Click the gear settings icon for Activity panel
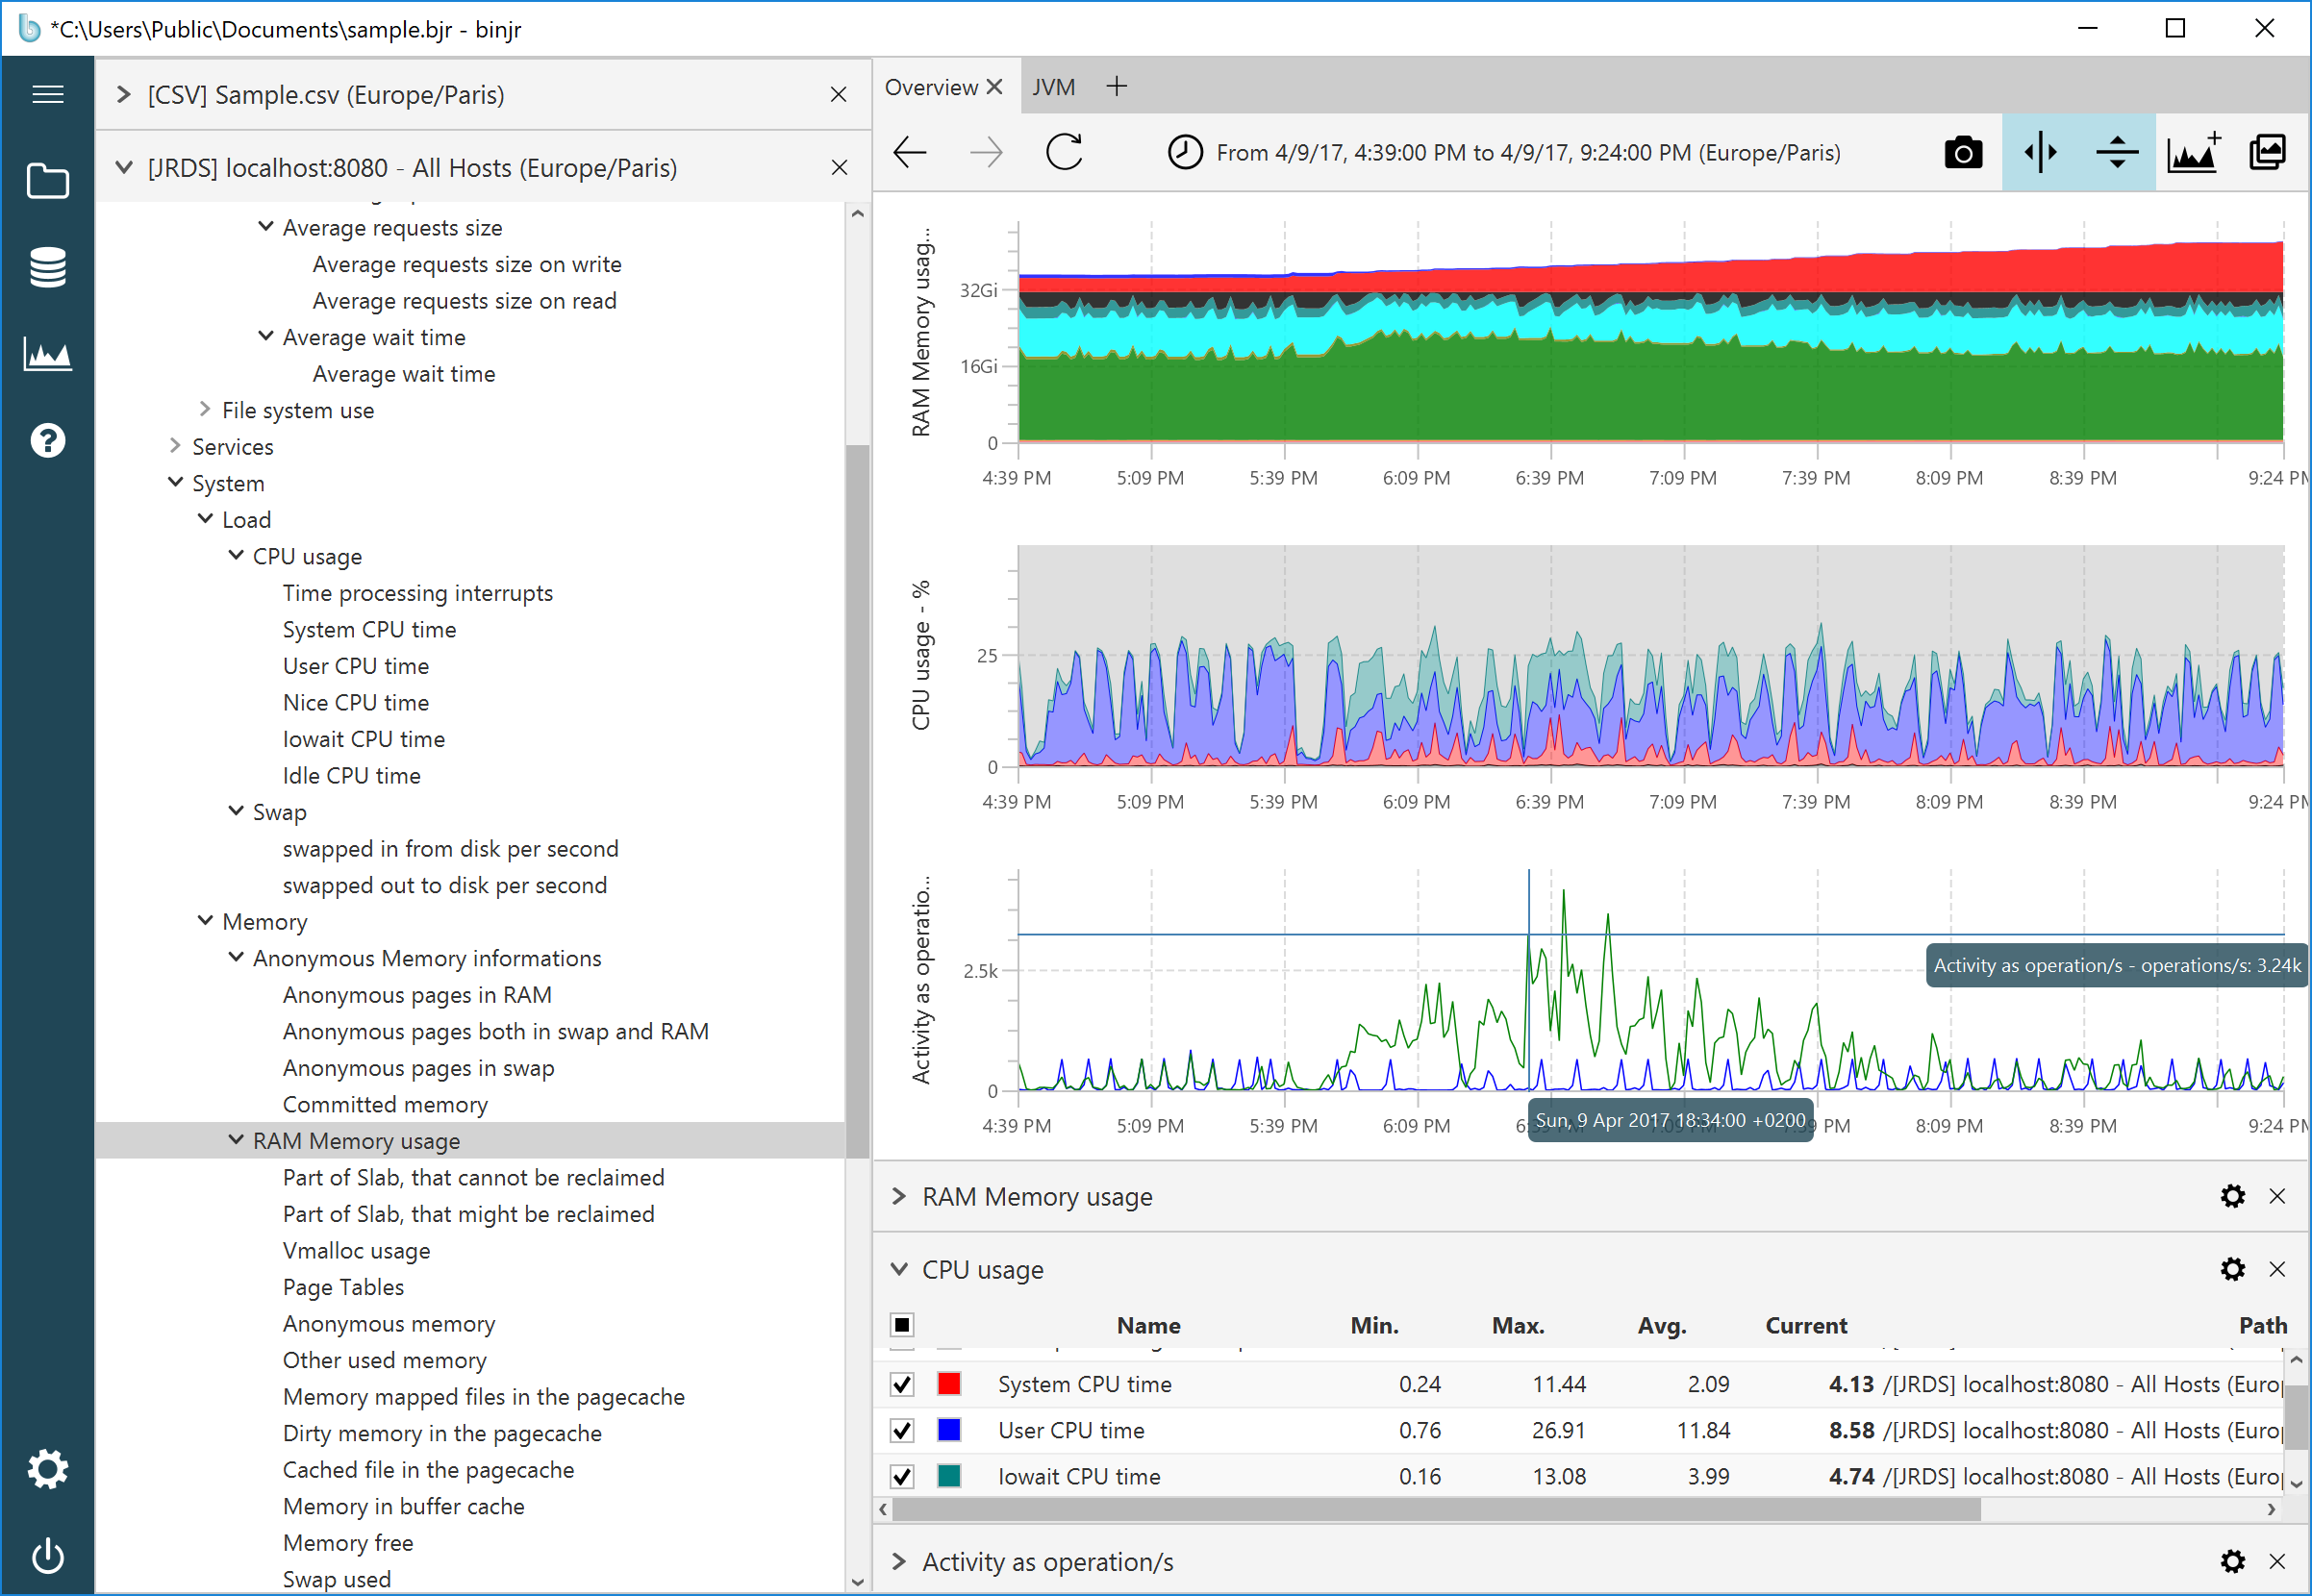This screenshot has width=2312, height=1596. [2231, 1560]
